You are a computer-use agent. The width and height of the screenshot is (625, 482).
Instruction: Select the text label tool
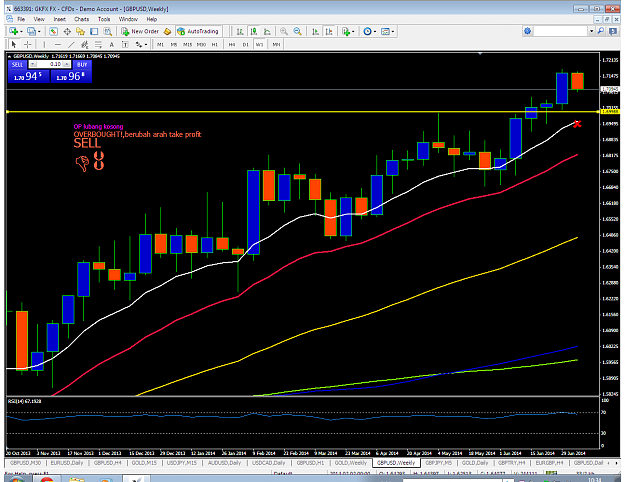coord(125,44)
